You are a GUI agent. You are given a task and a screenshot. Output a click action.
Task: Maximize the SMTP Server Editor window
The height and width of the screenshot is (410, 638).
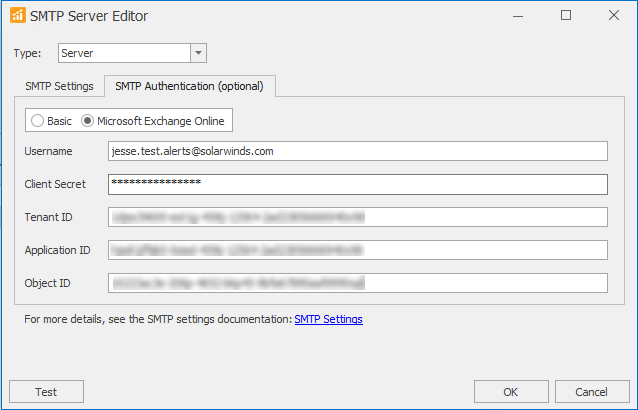coord(566,16)
